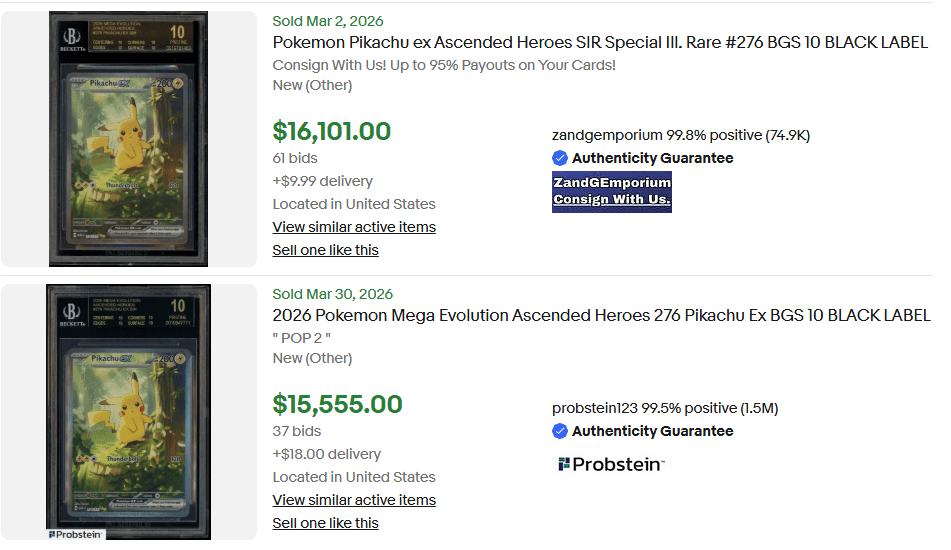Click the Probstein logo under the second seller
951x550 pixels.
click(610, 464)
